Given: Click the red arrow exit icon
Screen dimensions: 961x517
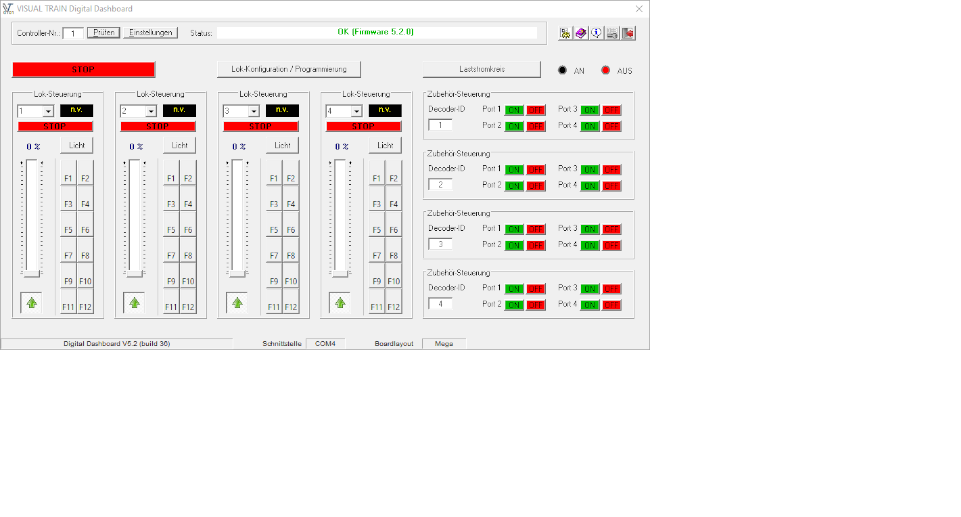Looking at the screenshot, I should click(x=628, y=33).
